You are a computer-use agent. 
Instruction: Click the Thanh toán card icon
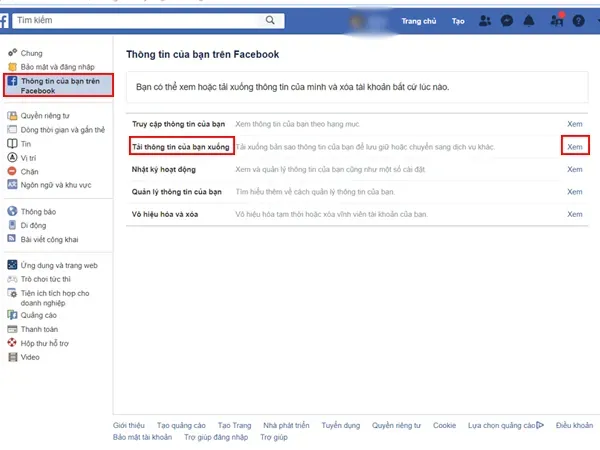click(x=12, y=329)
